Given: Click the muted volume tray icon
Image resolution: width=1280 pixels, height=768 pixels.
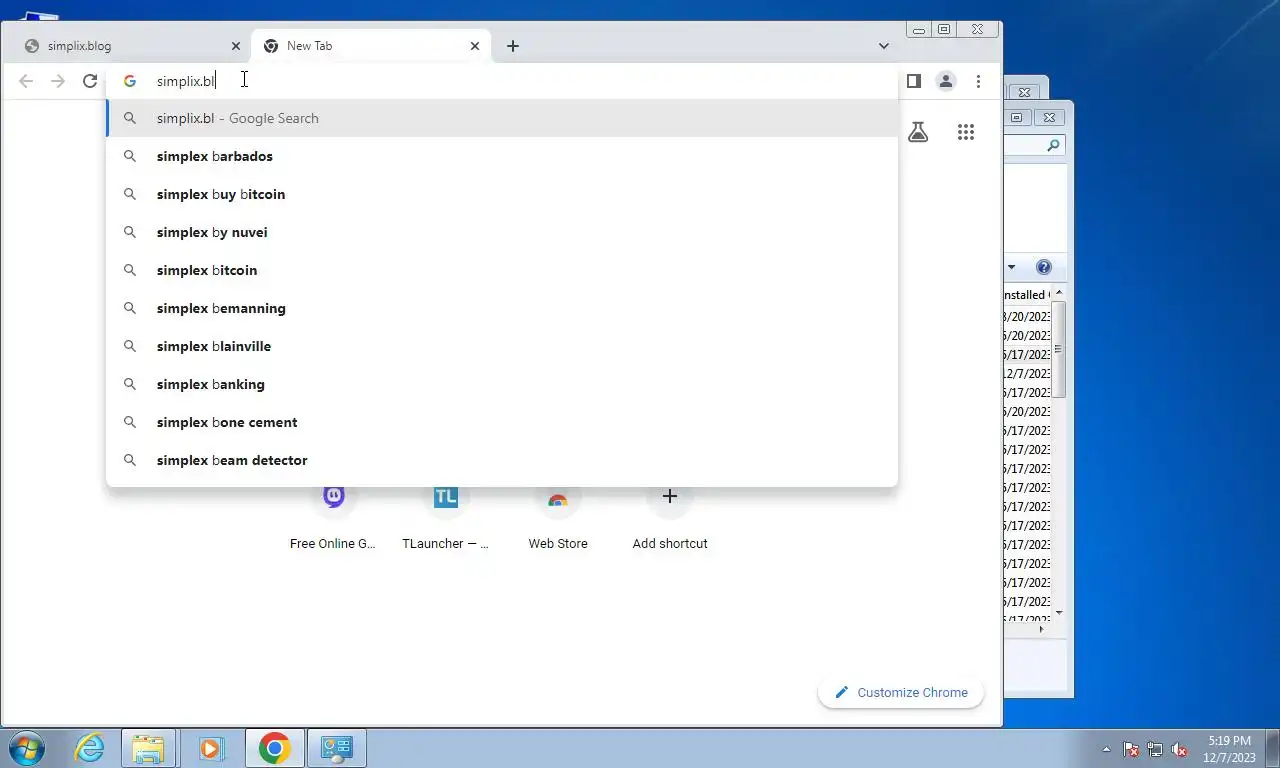Looking at the screenshot, I should point(1180,749).
